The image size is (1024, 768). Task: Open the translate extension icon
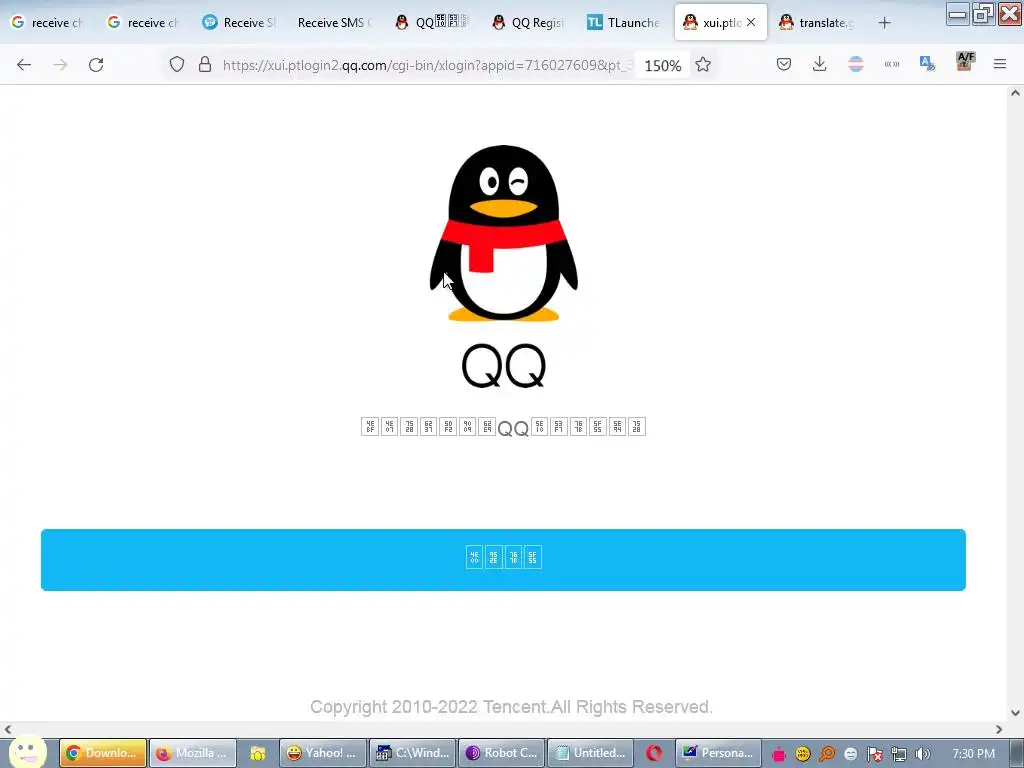(927, 63)
